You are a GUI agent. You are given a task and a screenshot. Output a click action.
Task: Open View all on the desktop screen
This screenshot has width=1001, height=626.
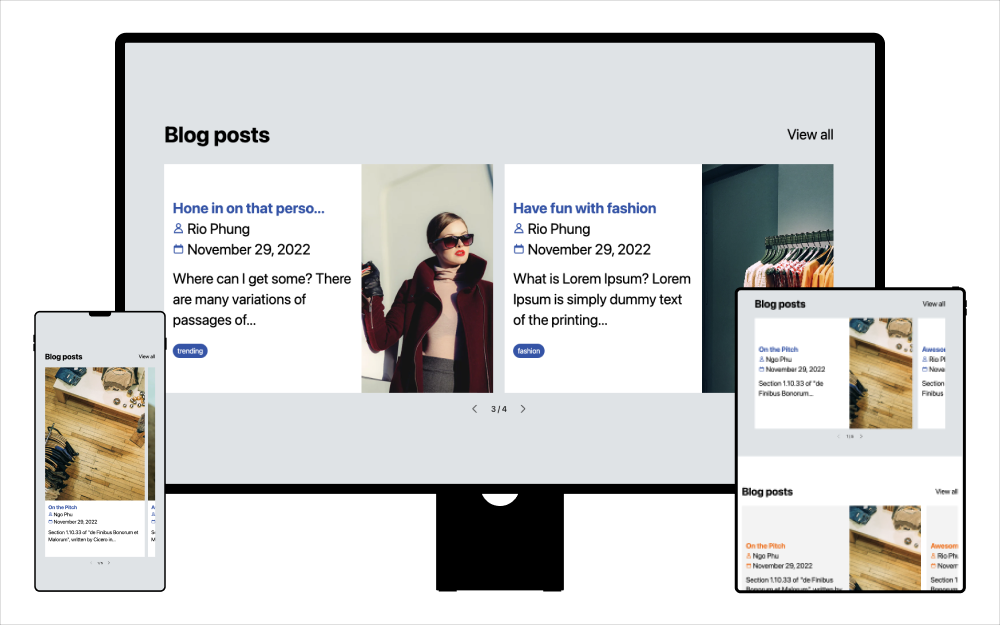pyautogui.click(x=810, y=135)
